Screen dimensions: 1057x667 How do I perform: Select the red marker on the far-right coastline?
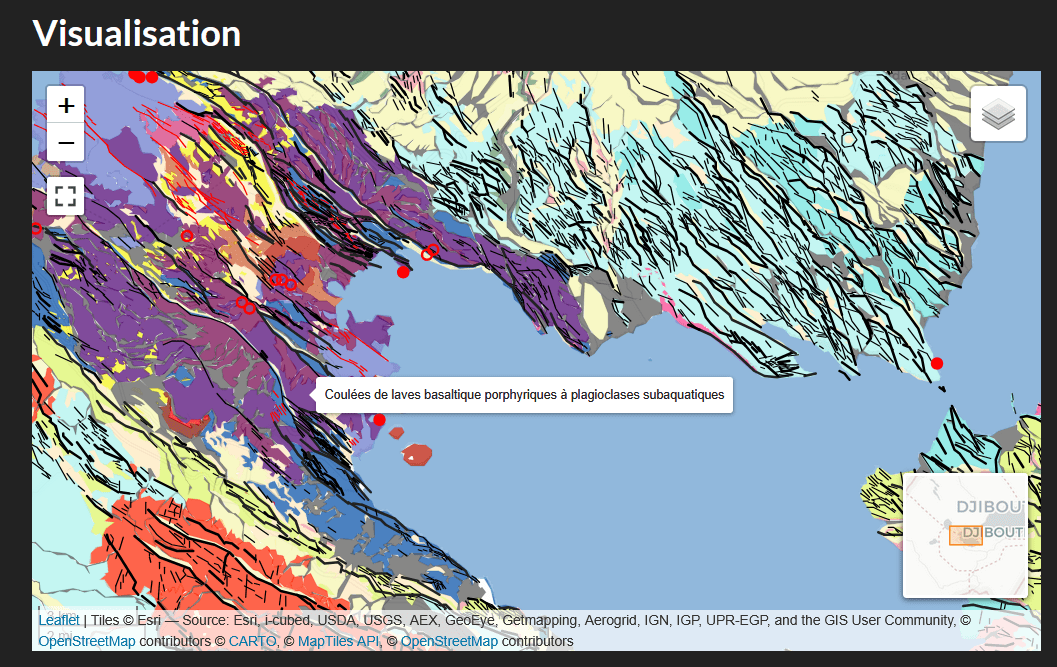[937, 363]
